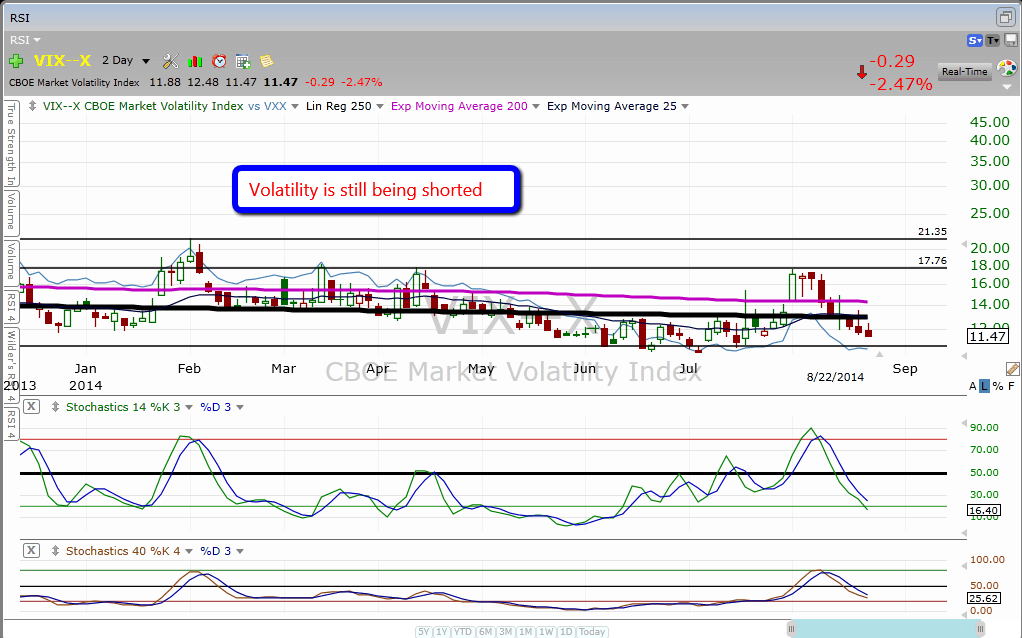Image resolution: width=1022 pixels, height=638 pixels.
Task: Click the green plus add symbol icon
Action: point(17,61)
